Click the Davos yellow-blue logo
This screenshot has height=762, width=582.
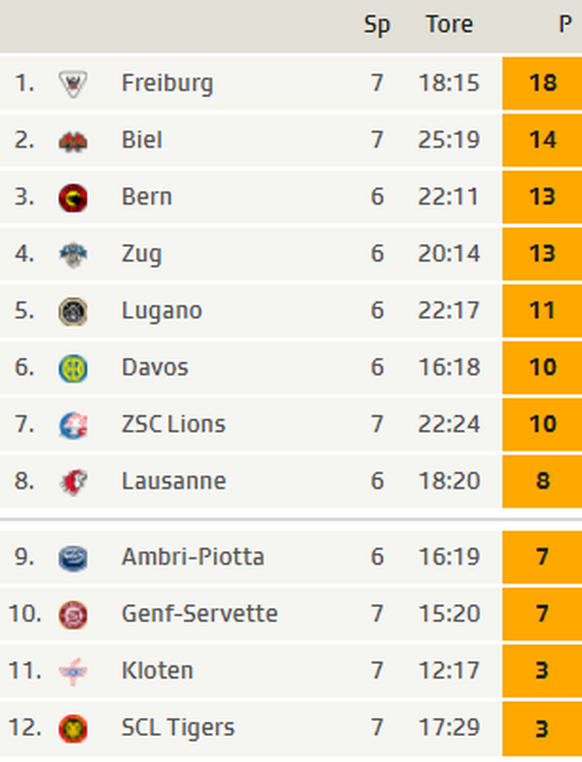pyautogui.click(x=73, y=368)
